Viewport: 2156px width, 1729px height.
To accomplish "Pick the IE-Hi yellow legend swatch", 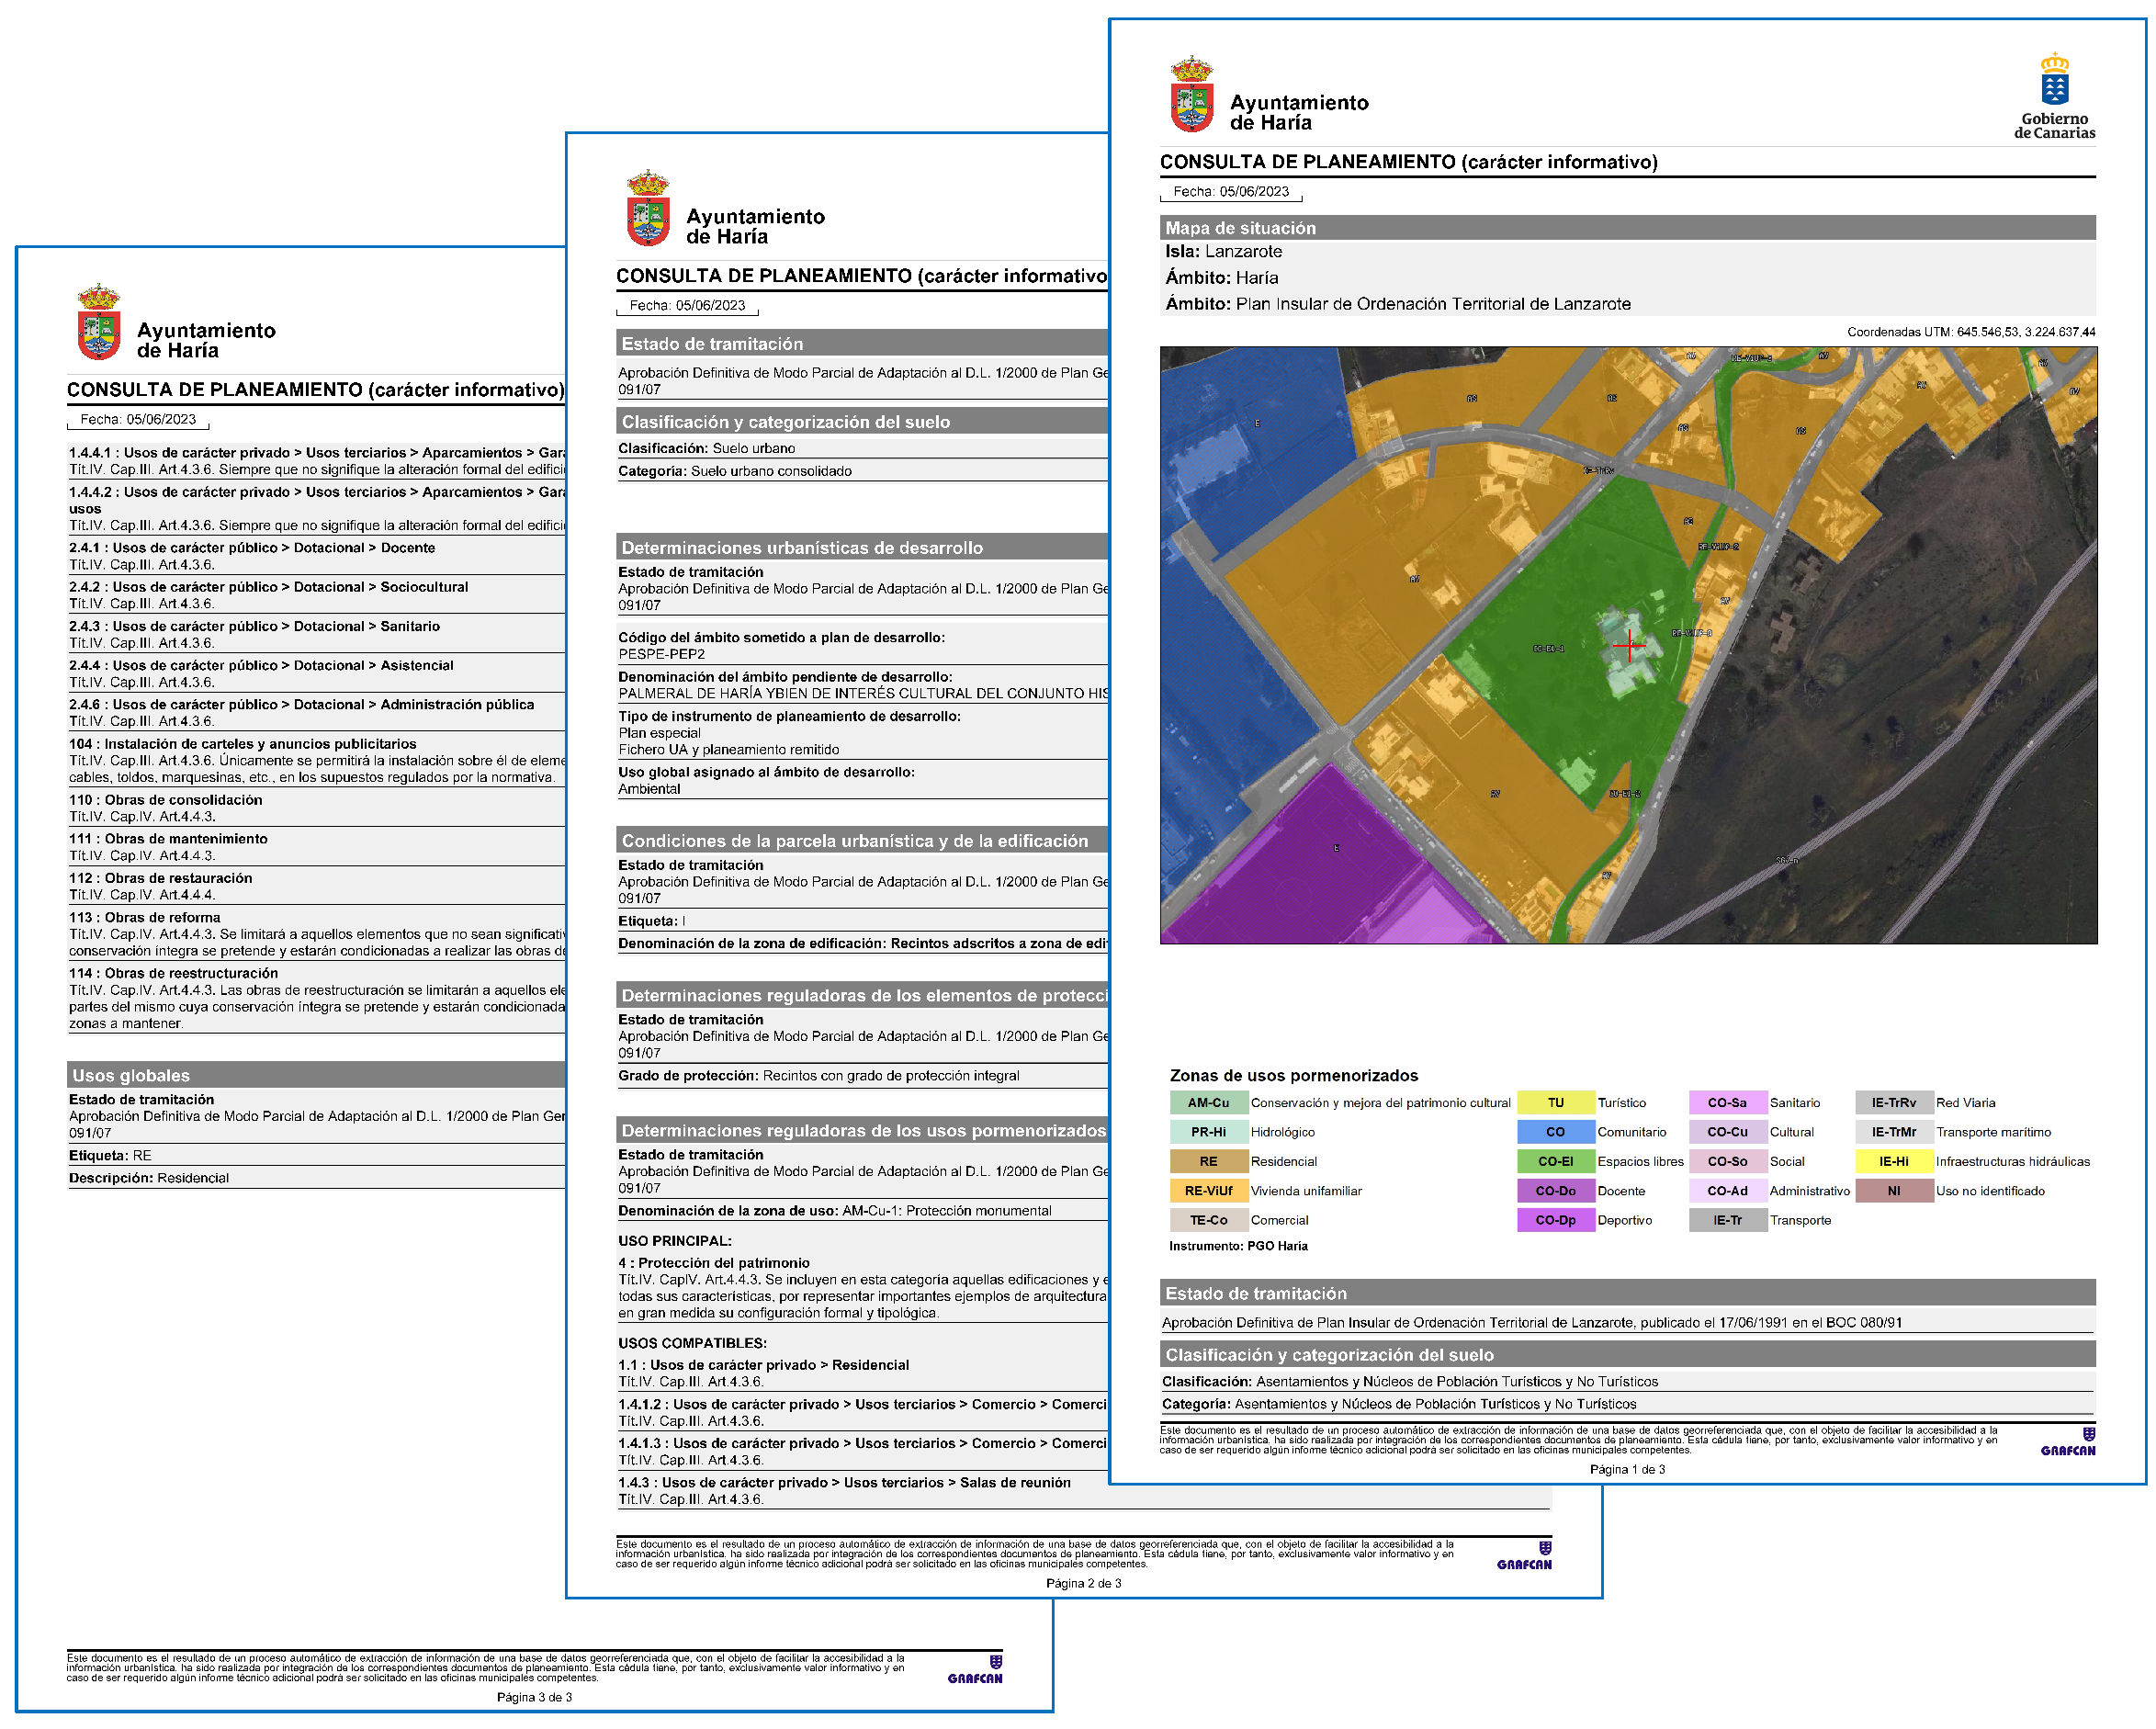I will point(1893,1162).
